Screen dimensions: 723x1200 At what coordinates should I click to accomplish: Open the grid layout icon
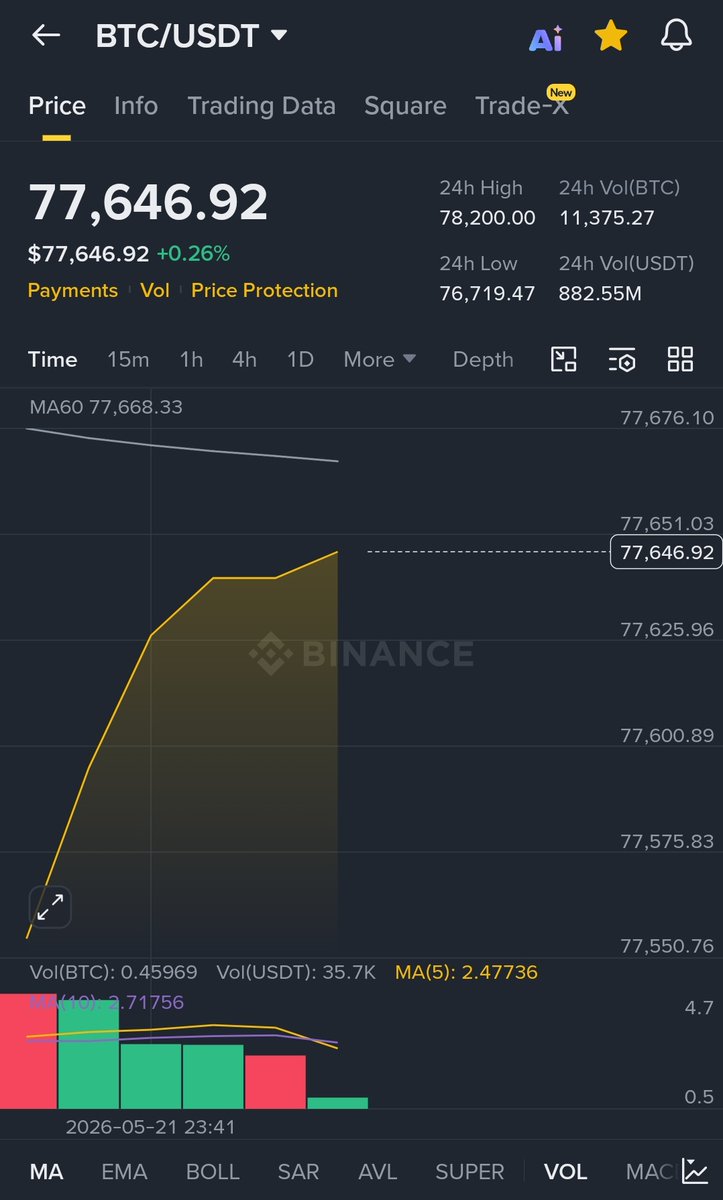pyautogui.click(x=680, y=360)
